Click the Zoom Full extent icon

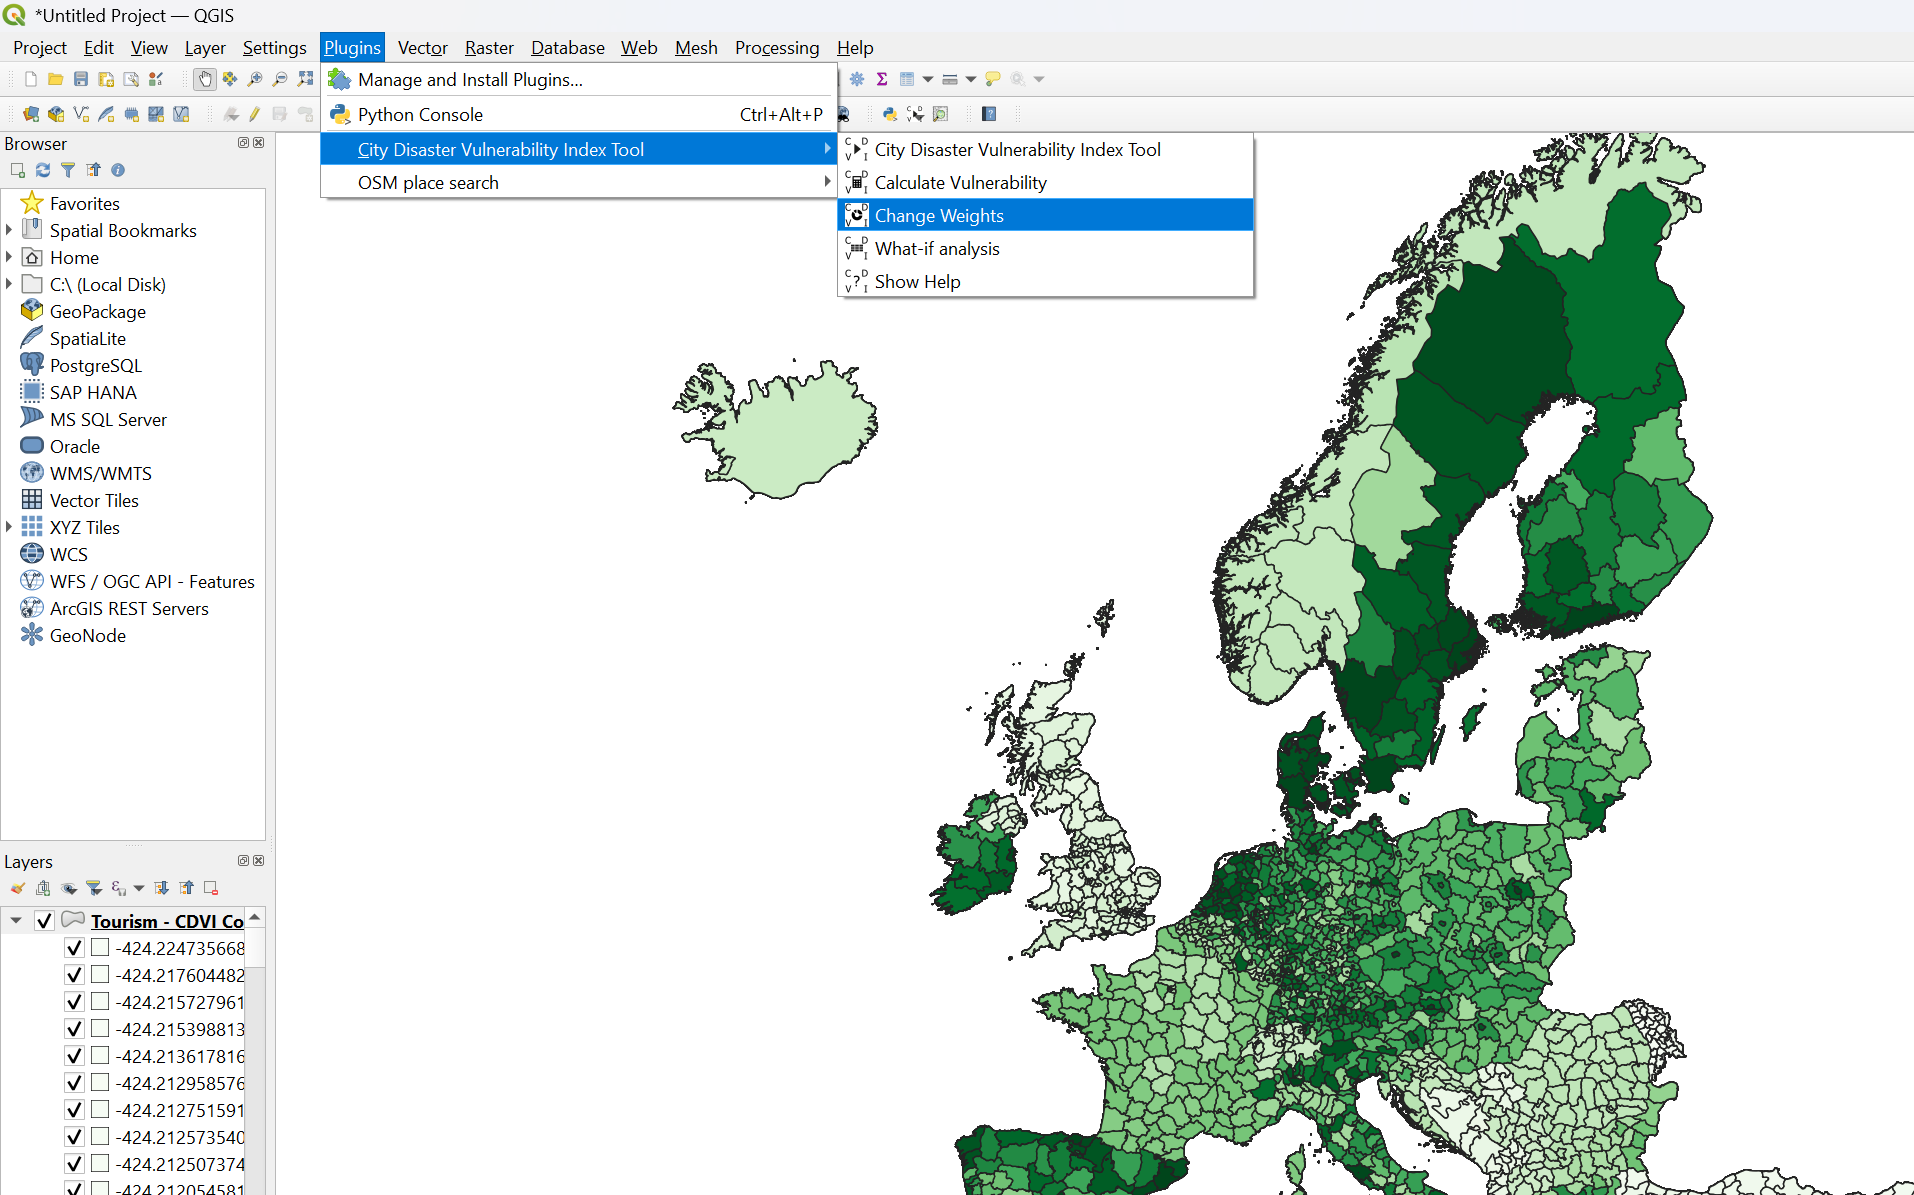pos(305,79)
